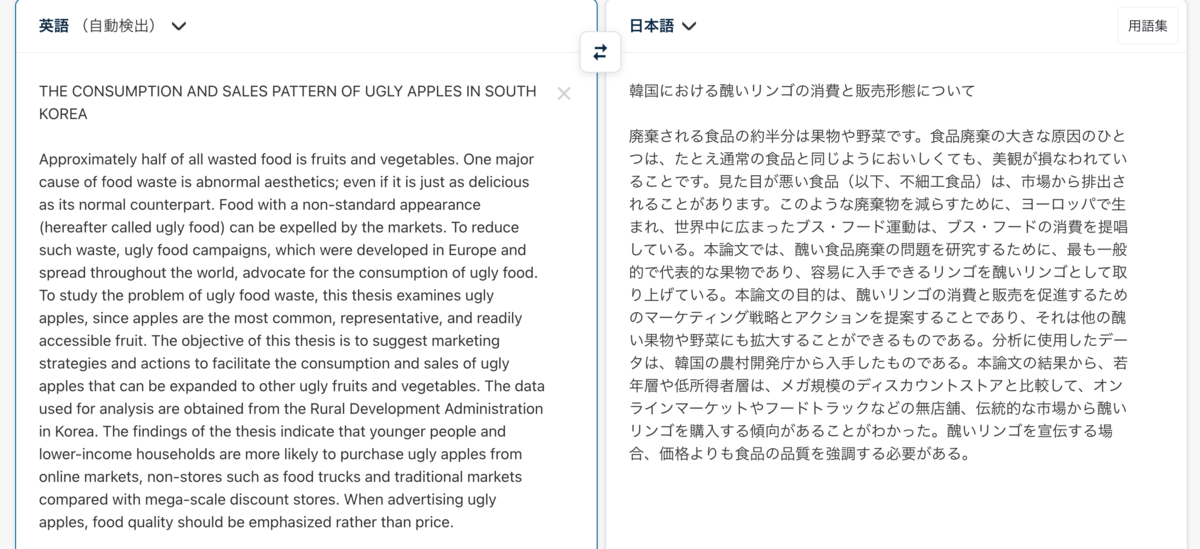Click the Japanese paragraph starting 廃棄される食品
Image resolution: width=1200 pixels, height=549 pixels.
(x=878, y=295)
